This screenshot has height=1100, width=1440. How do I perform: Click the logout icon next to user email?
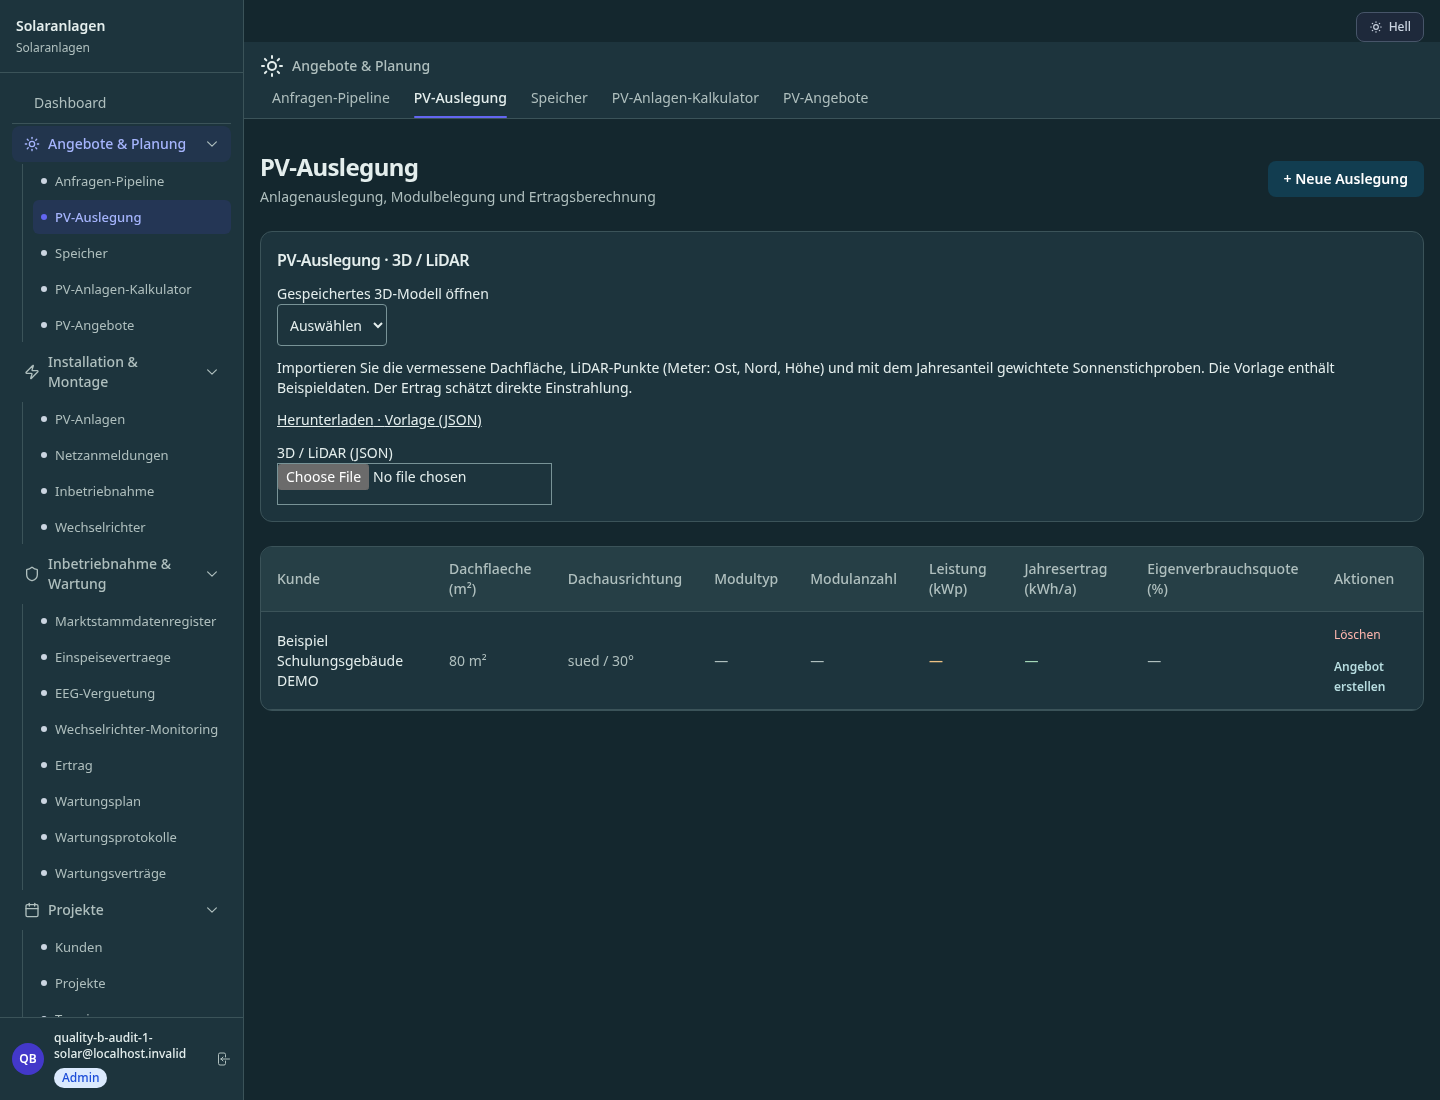223,1059
